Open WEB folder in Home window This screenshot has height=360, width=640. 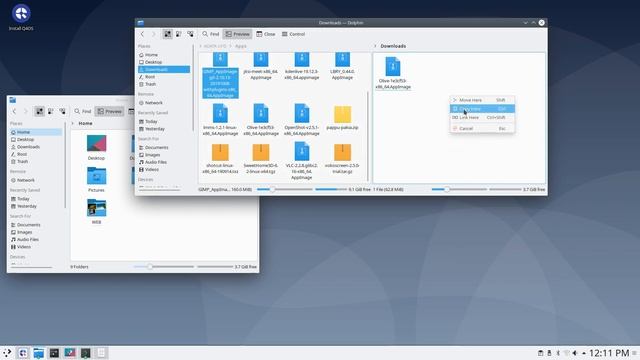(96, 211)
